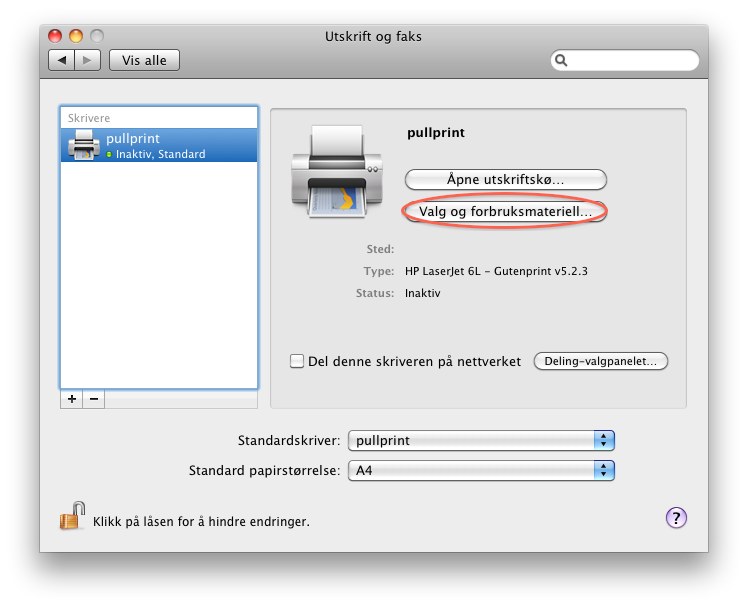The width and height of the screenshot is (748, 607).
Task: Select pullprint in the Skrivere list
Action: click(158, 146)
